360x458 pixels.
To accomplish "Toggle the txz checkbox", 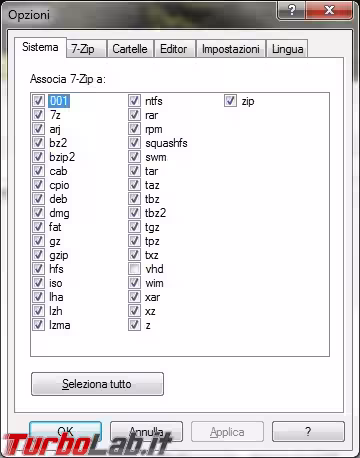I will 134,255.
